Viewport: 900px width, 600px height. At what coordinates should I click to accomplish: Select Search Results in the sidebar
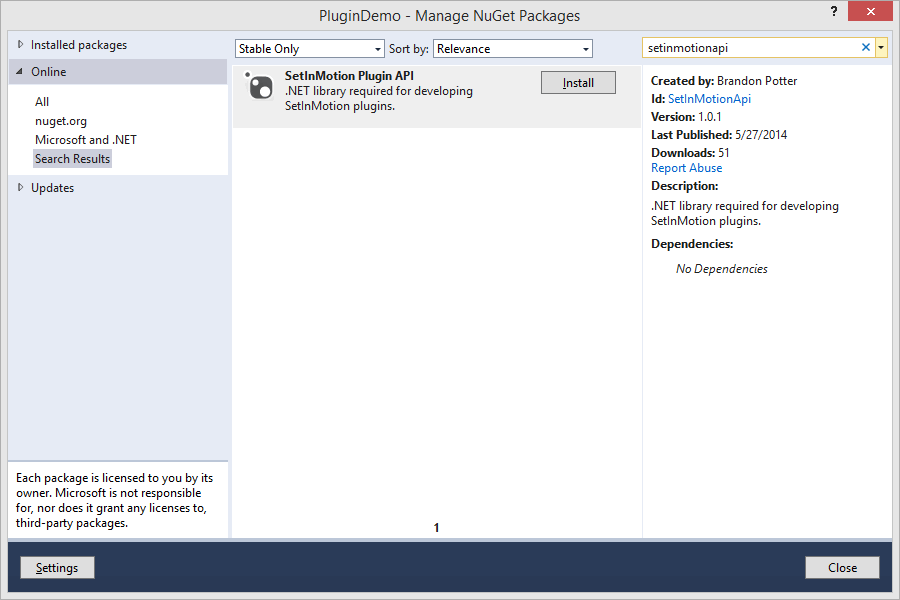click(x=72, y=158)
